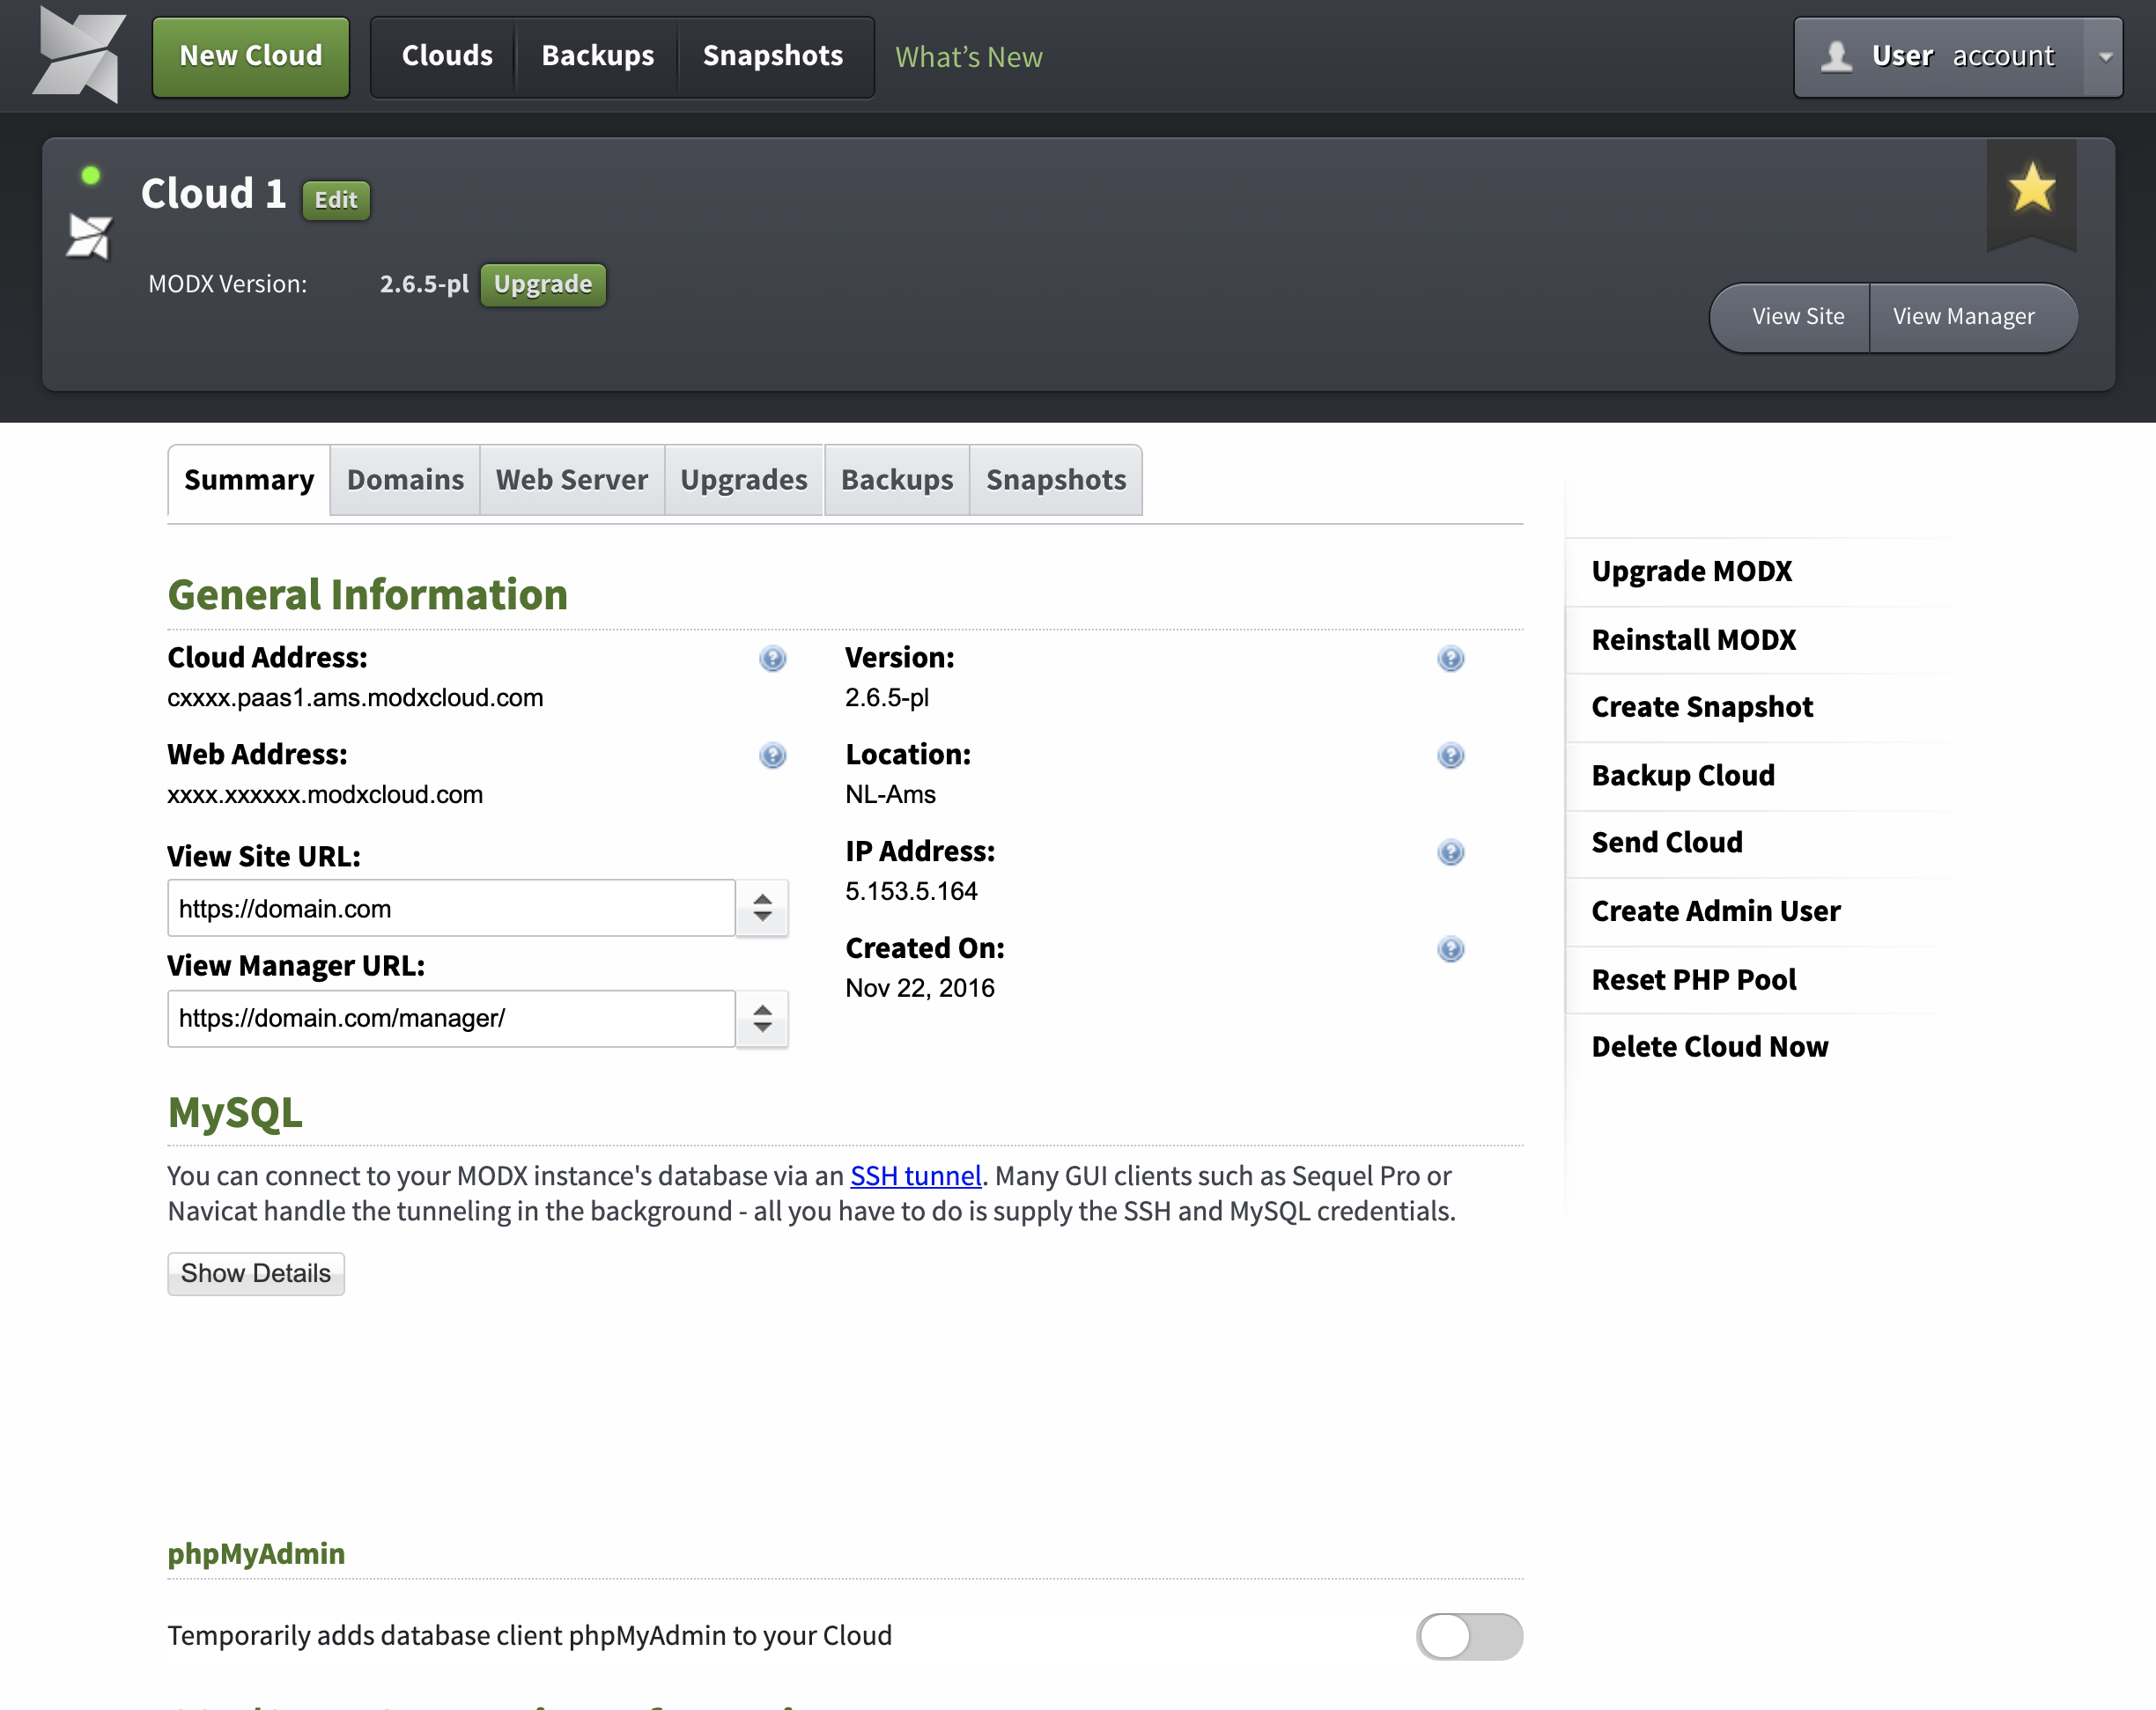The image size is (2156, 1710).
Task: Open Clouds in the top navigation
Action: pyautogui.click(x=447, y=56)
